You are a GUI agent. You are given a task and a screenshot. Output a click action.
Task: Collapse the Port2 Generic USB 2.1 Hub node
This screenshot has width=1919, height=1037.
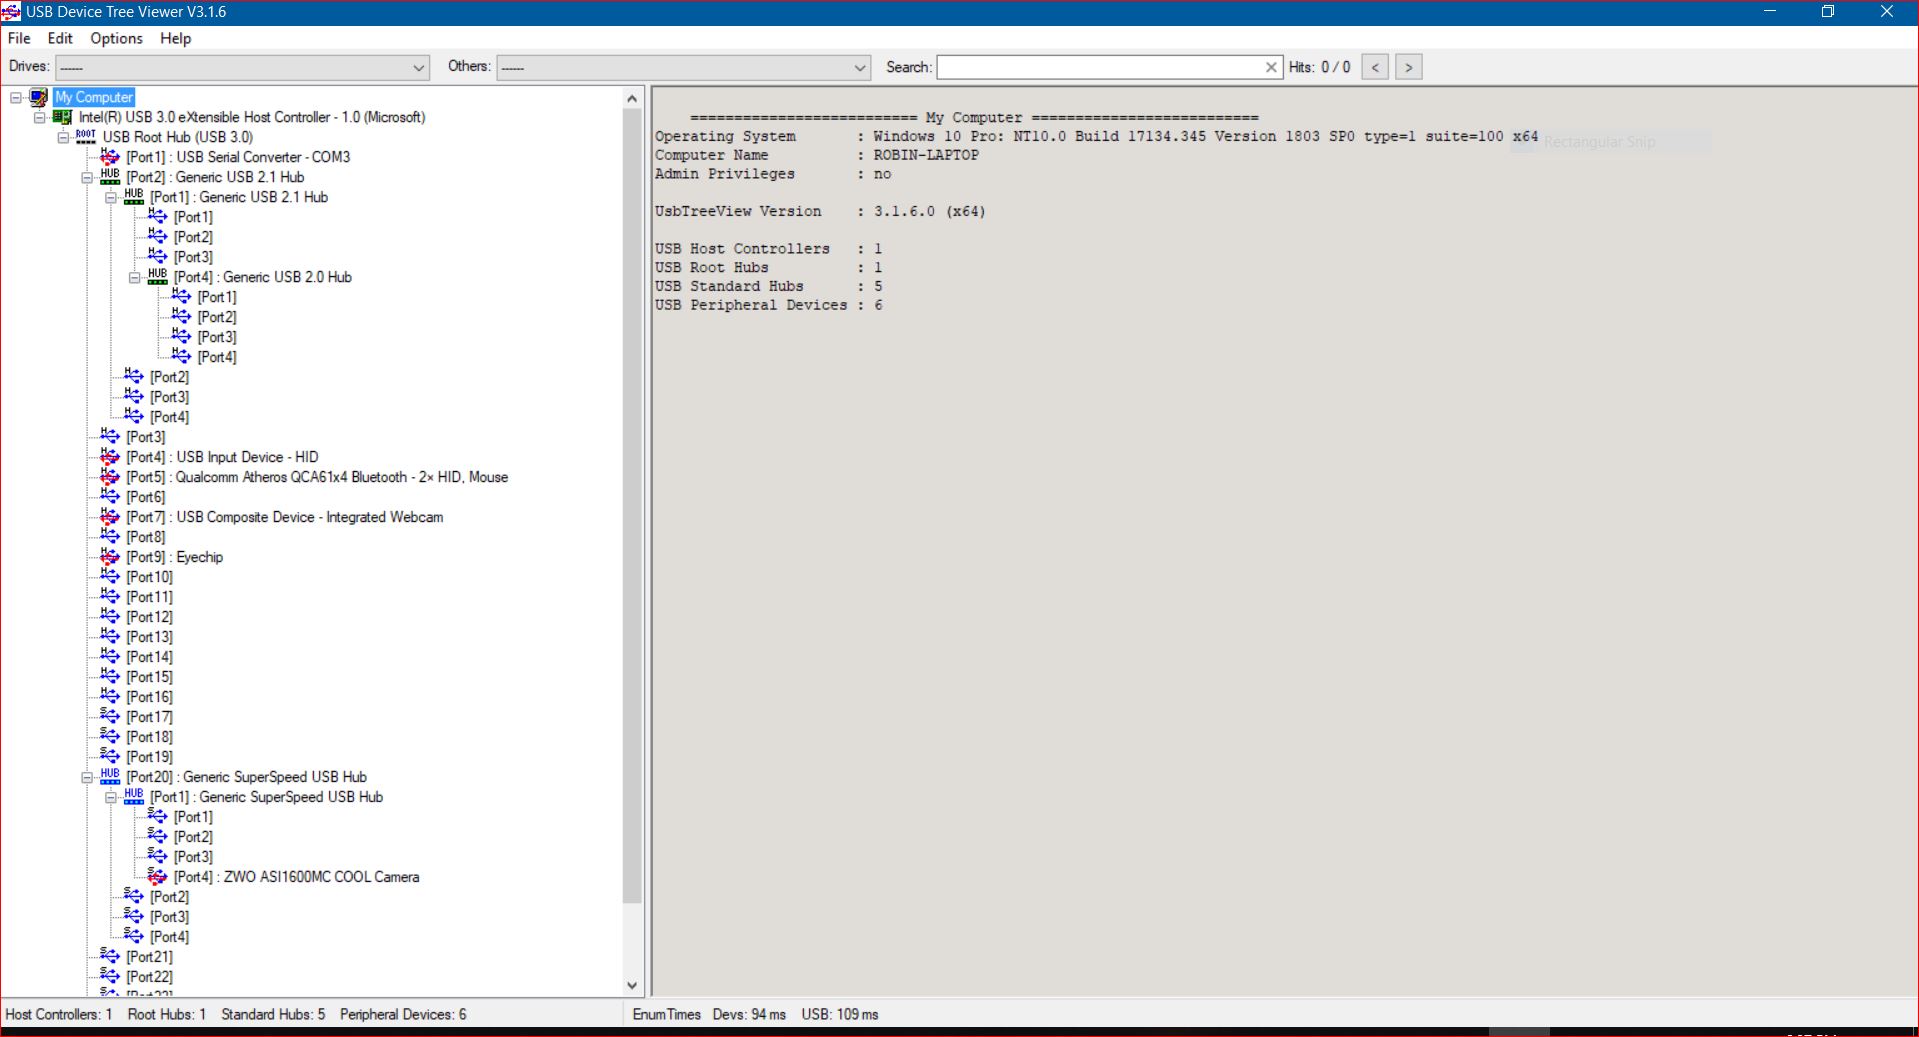tap(87, 177)
